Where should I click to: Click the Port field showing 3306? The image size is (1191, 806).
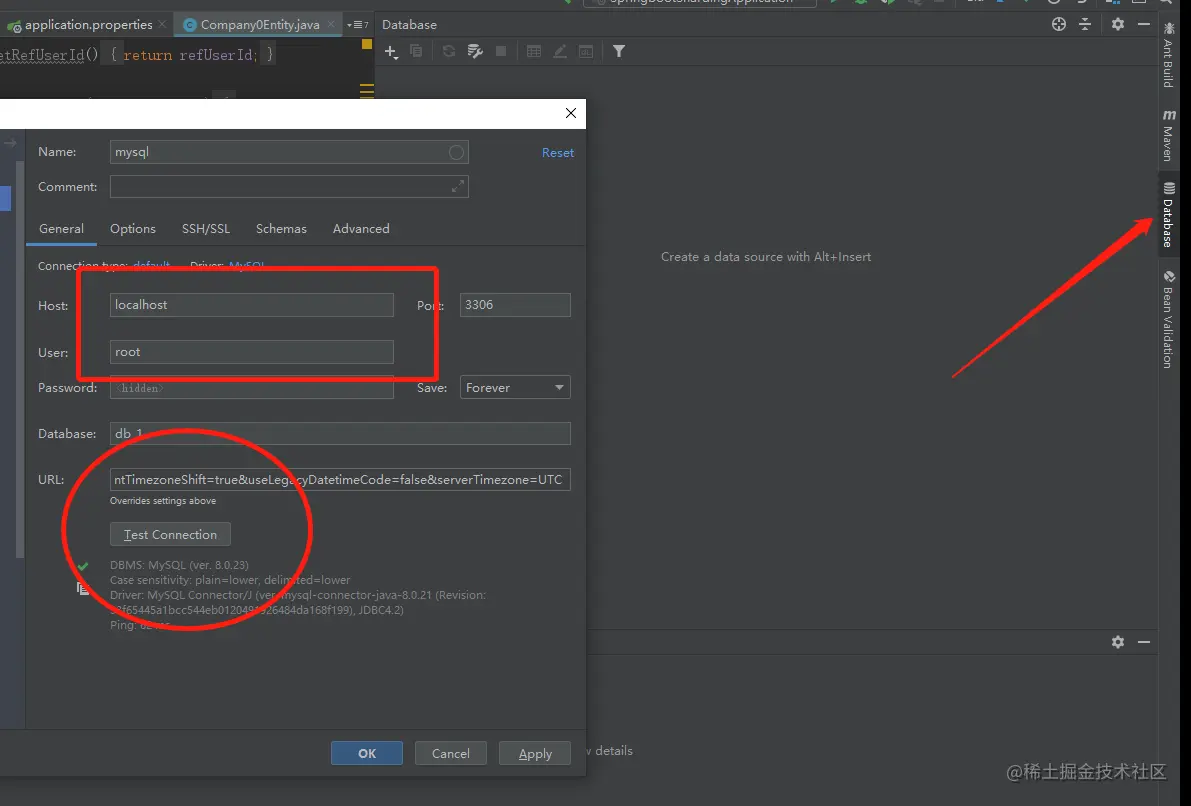tap(515, 305)
